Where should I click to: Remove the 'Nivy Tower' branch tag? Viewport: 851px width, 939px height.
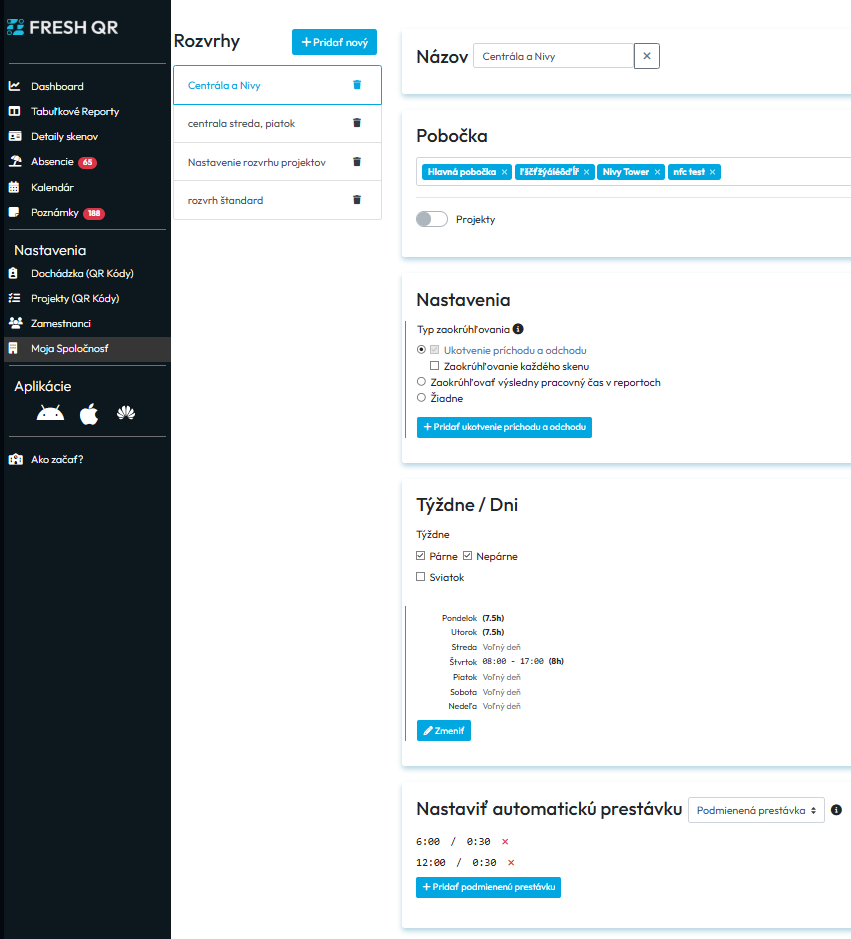pyautogui.click(x=657, y=172)
